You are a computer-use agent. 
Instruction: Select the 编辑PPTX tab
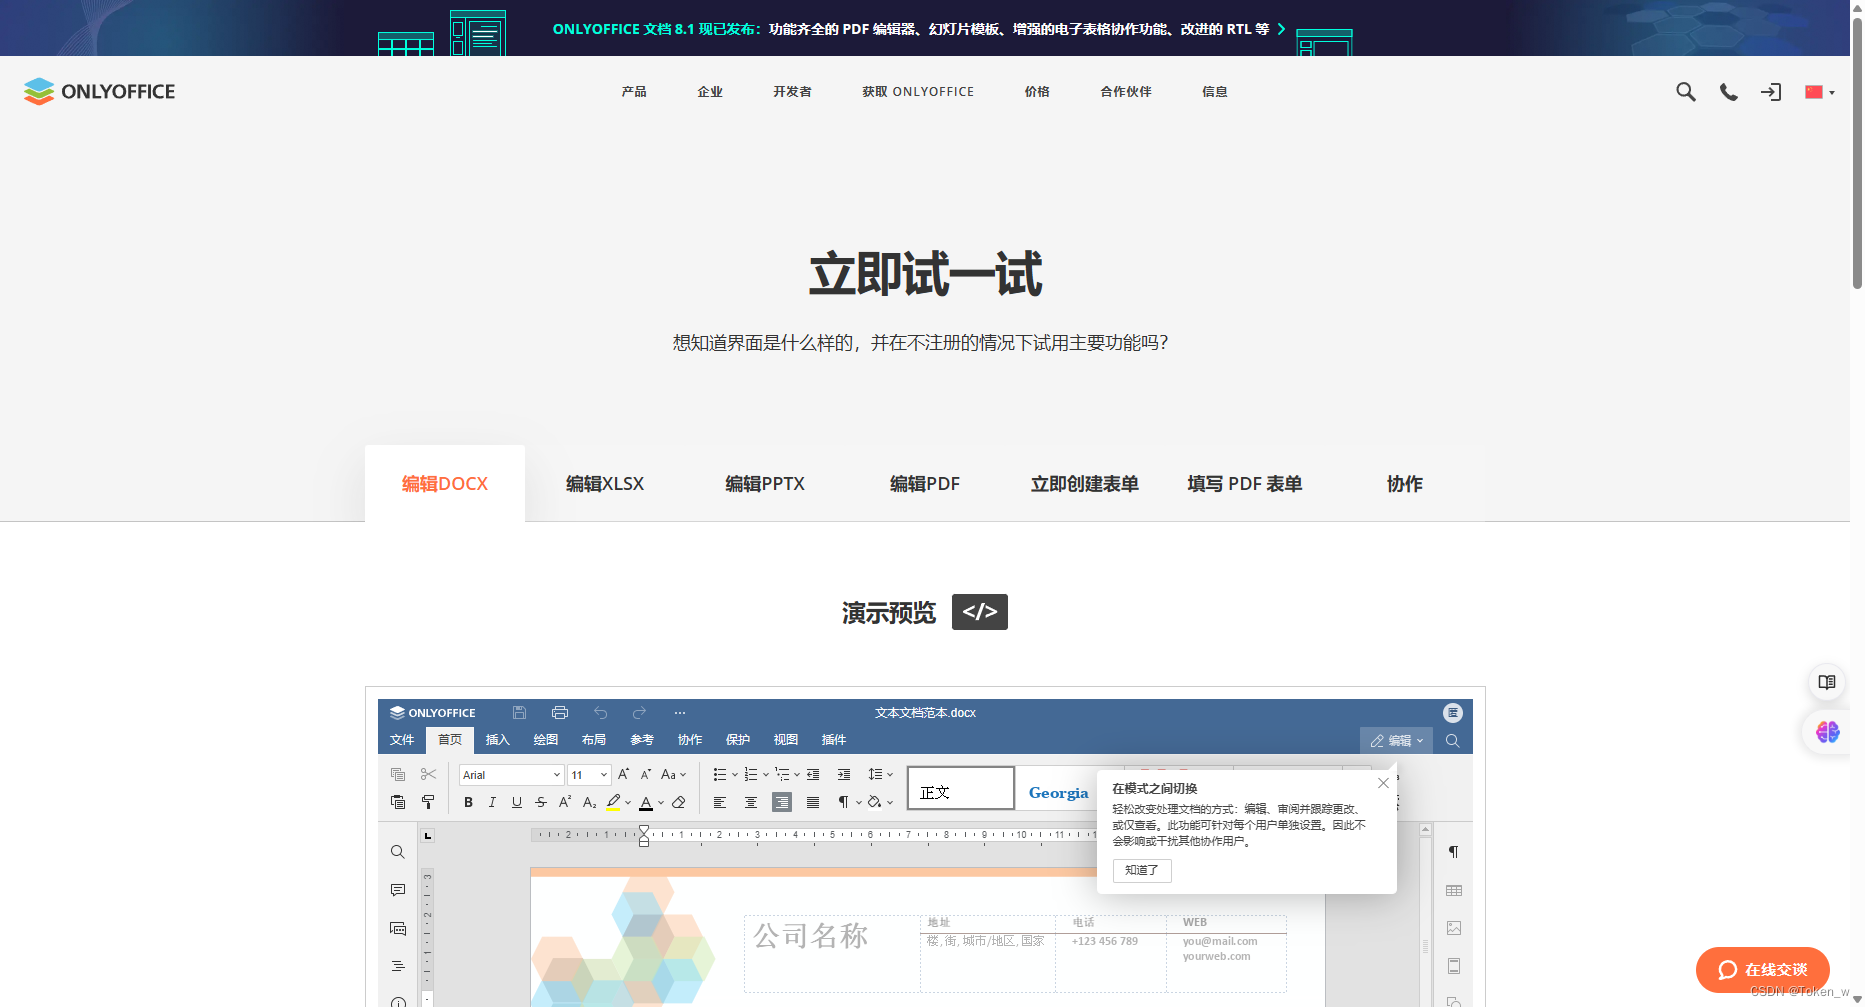click(x=765, y=484)
